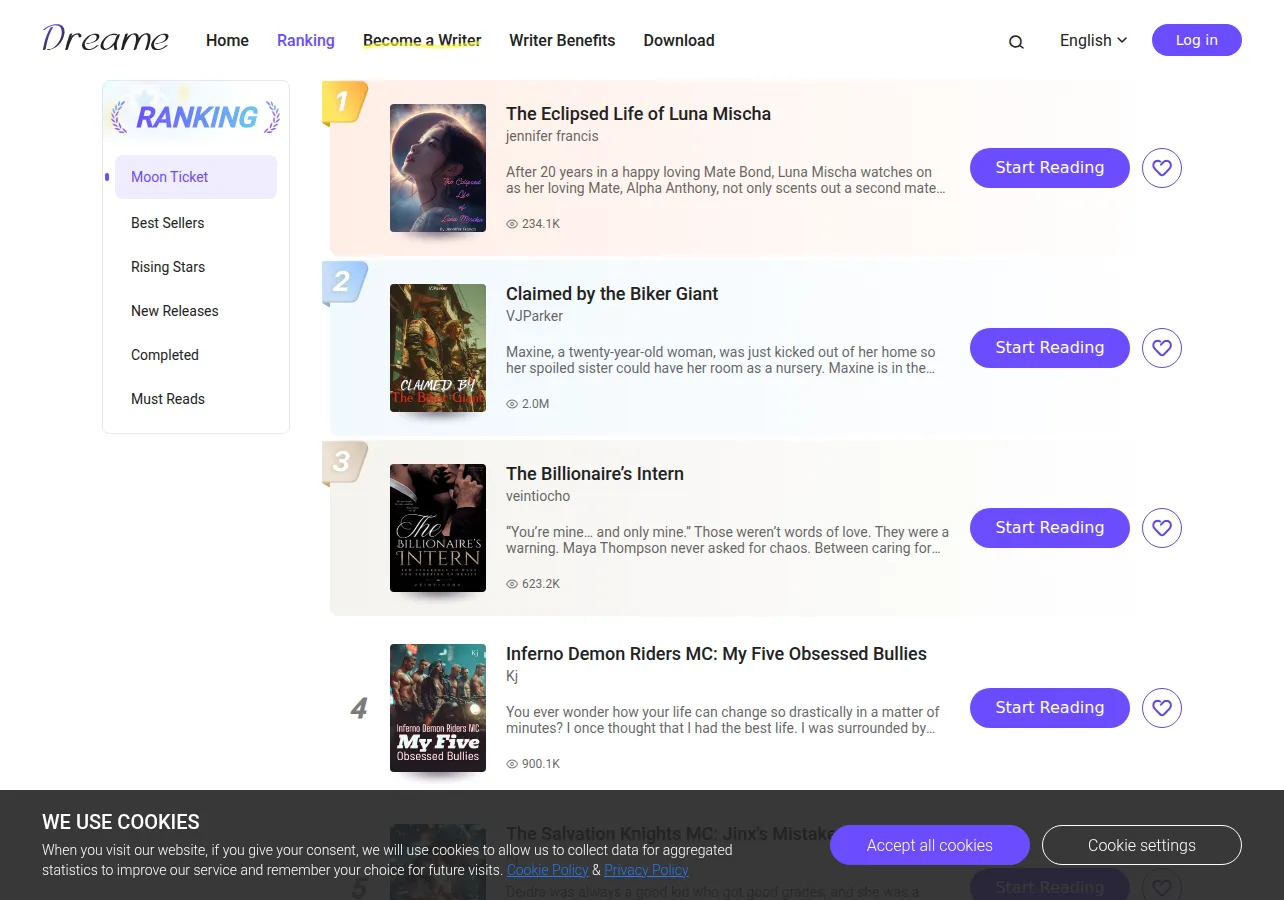Open title Inferno Demon Riders MC: My Five Obsessed Bullies
The width and height of the screenshot is (1284, 900).
(x=716, y=654)
